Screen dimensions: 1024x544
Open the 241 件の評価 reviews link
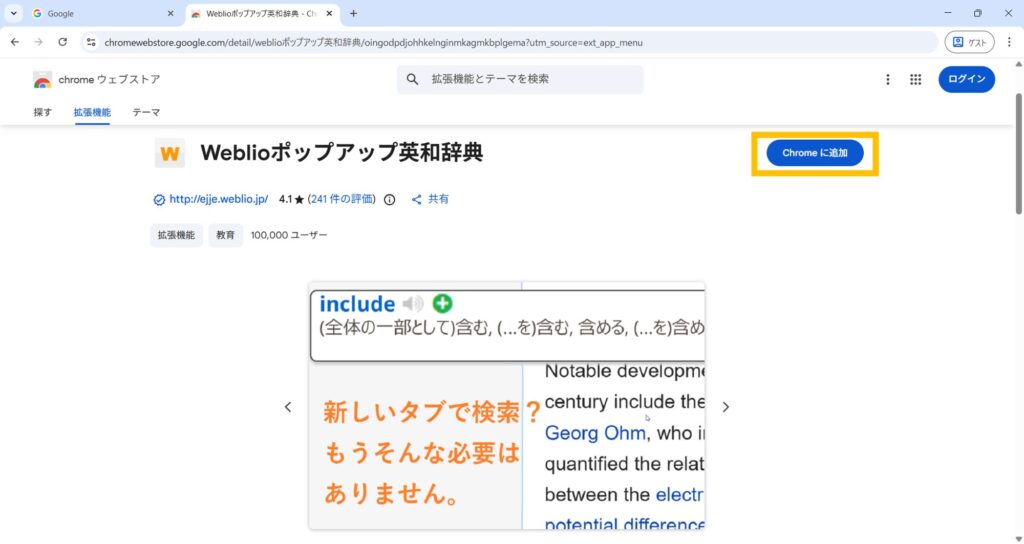point(342,199)
